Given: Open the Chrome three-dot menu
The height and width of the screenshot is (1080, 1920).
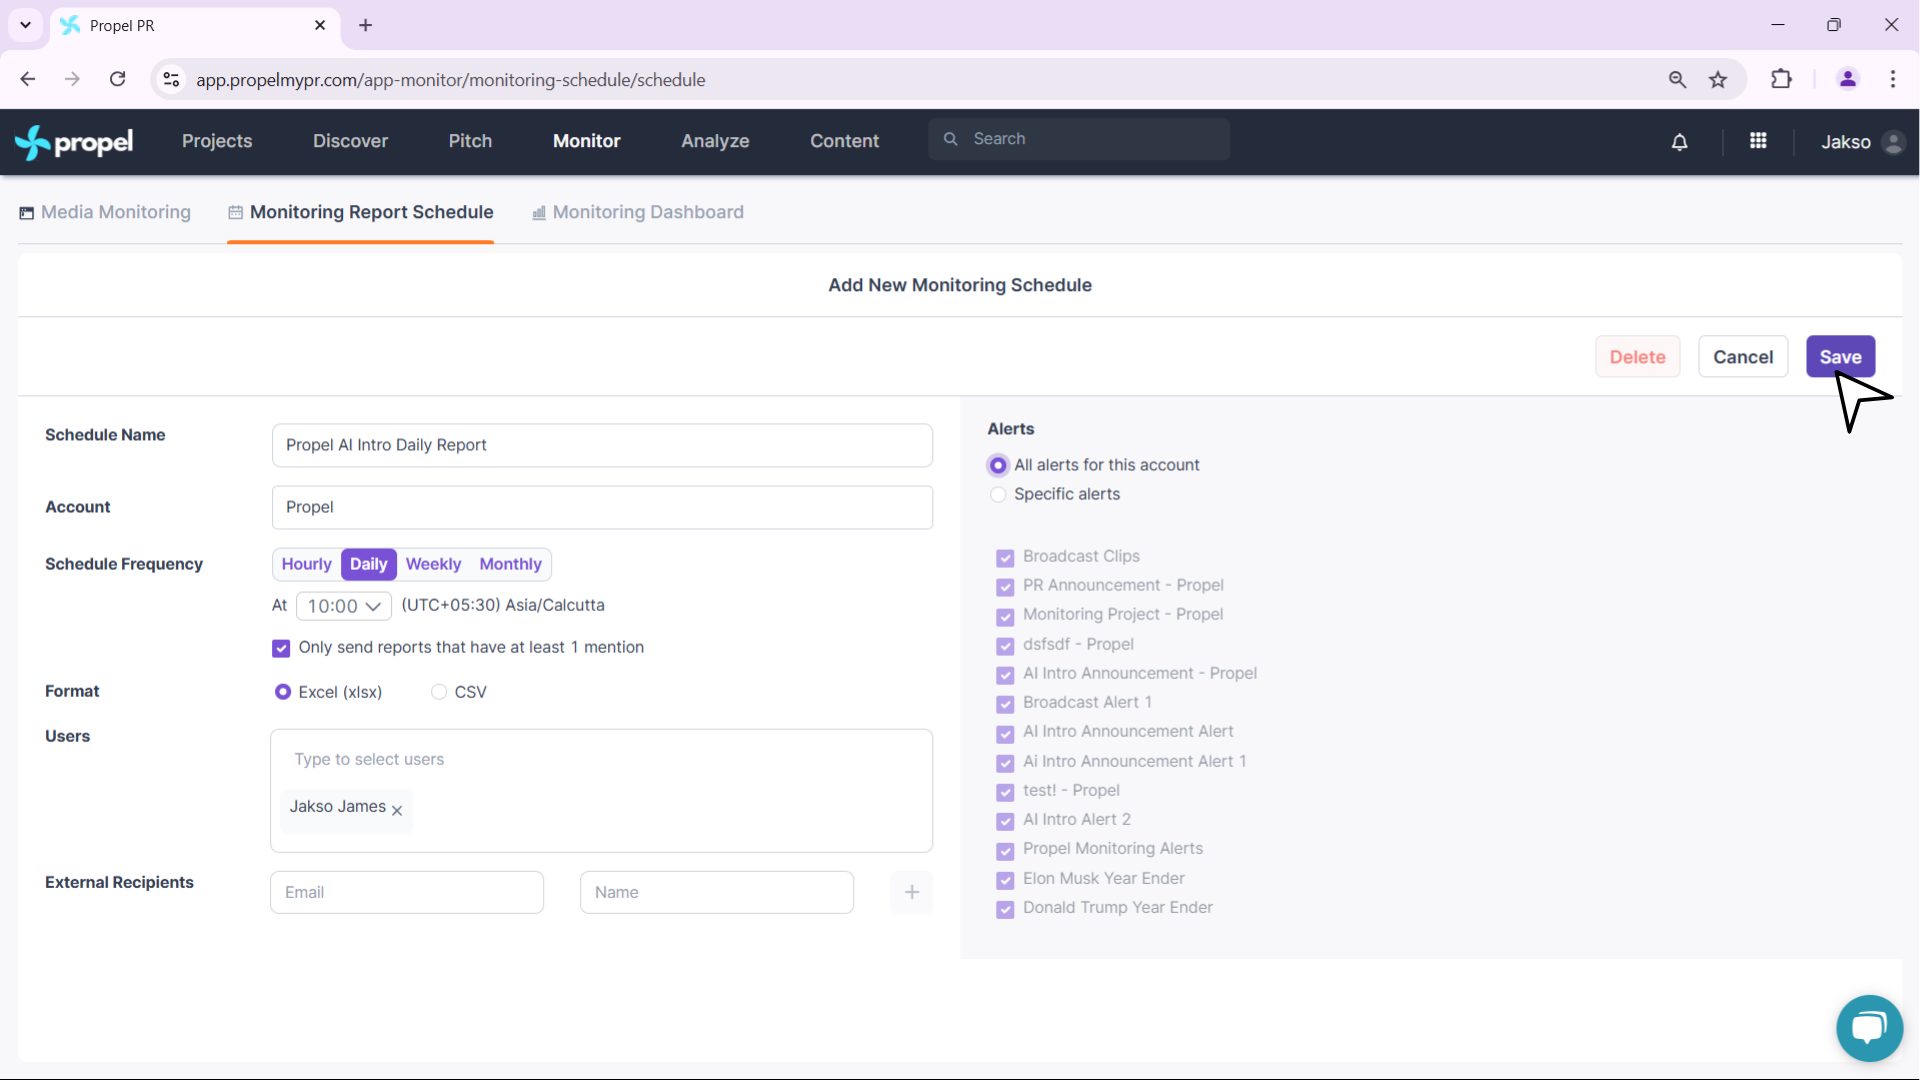Looking at the screenshot, I should (1893, 79).
